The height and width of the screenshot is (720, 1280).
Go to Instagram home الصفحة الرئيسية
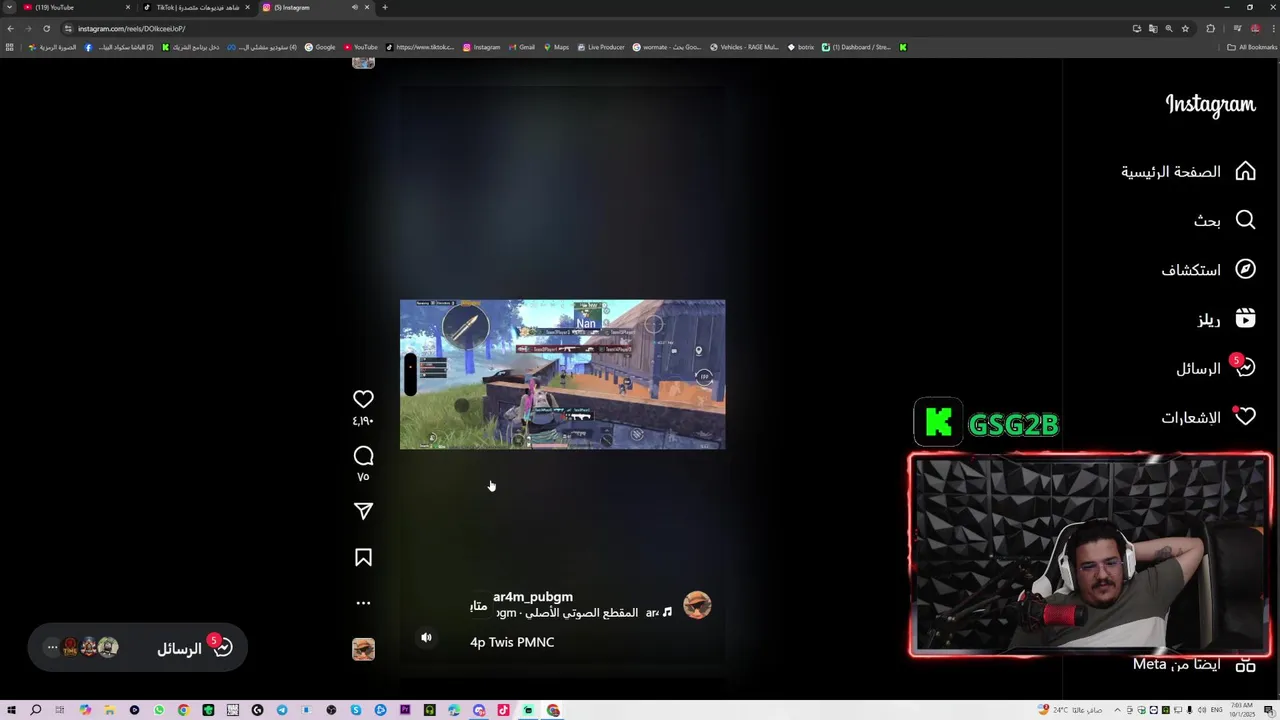pyautogui.click(x=1189, y=172)
